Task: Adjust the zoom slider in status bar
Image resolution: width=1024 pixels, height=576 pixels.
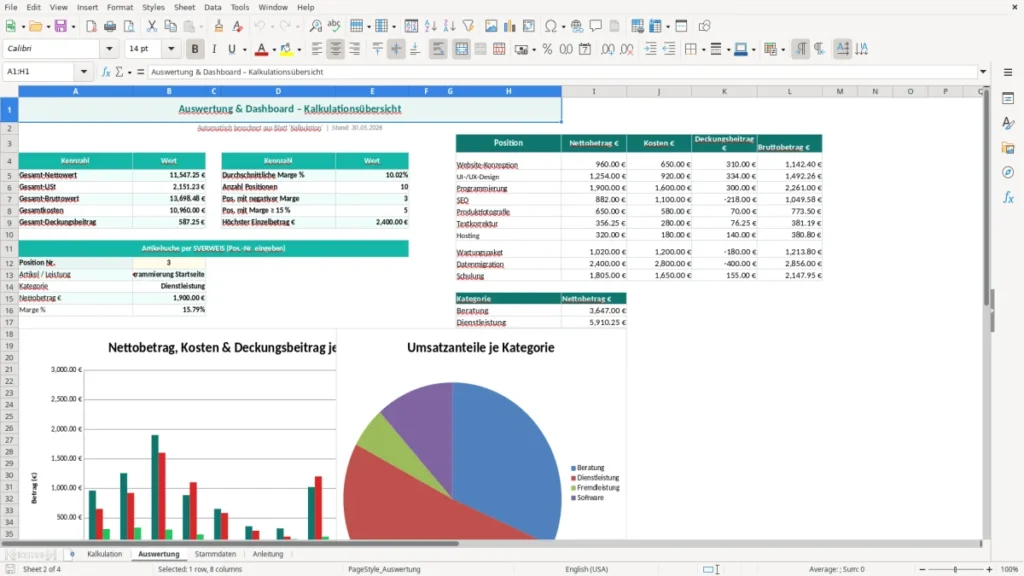Action: tap(955, 569)
